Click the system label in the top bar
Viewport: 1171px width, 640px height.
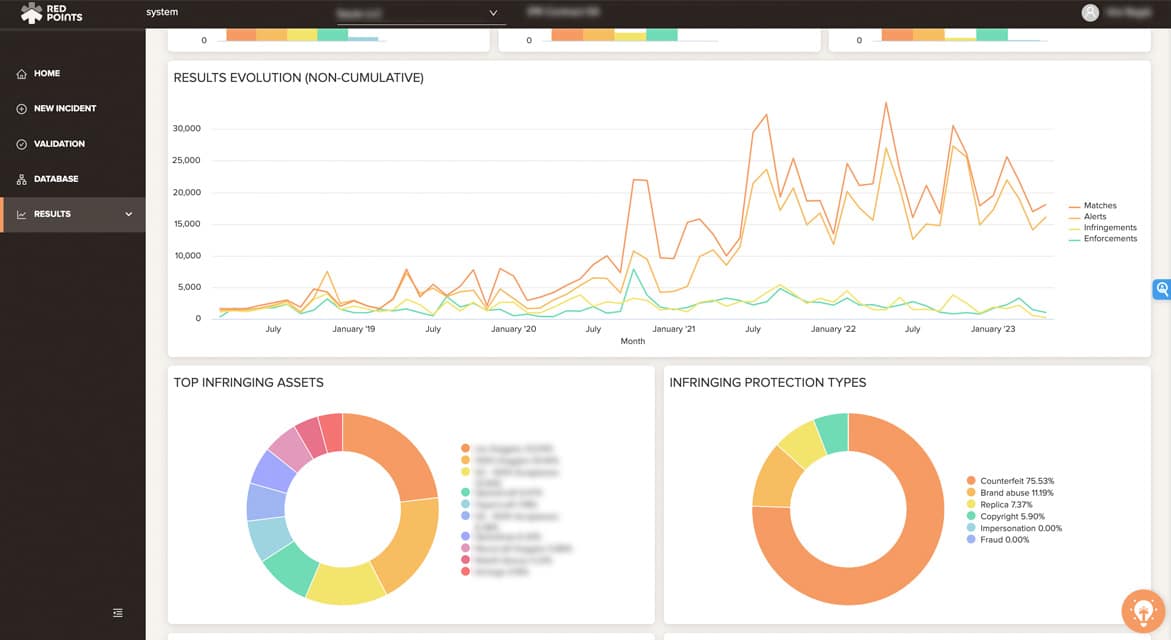click(x=162, y=12)
